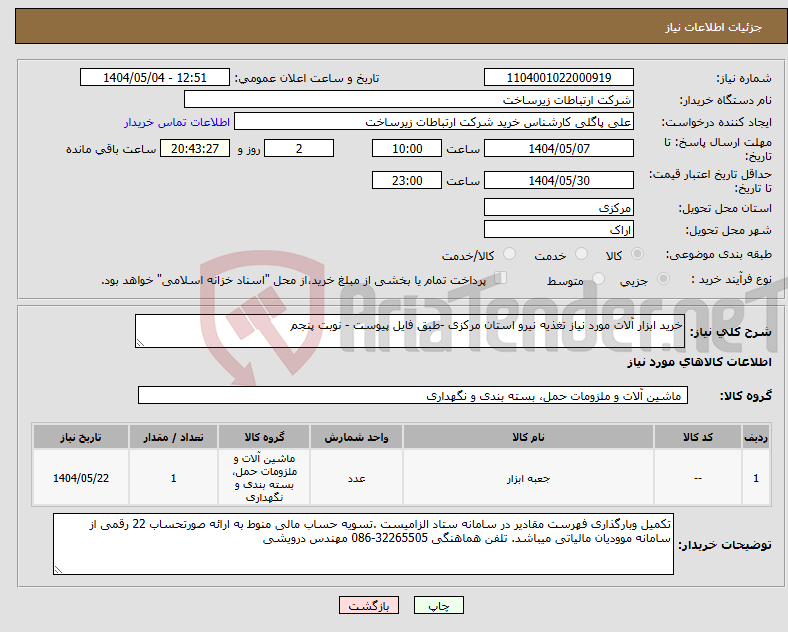Click the بازگشت back button

pos(369,605)
